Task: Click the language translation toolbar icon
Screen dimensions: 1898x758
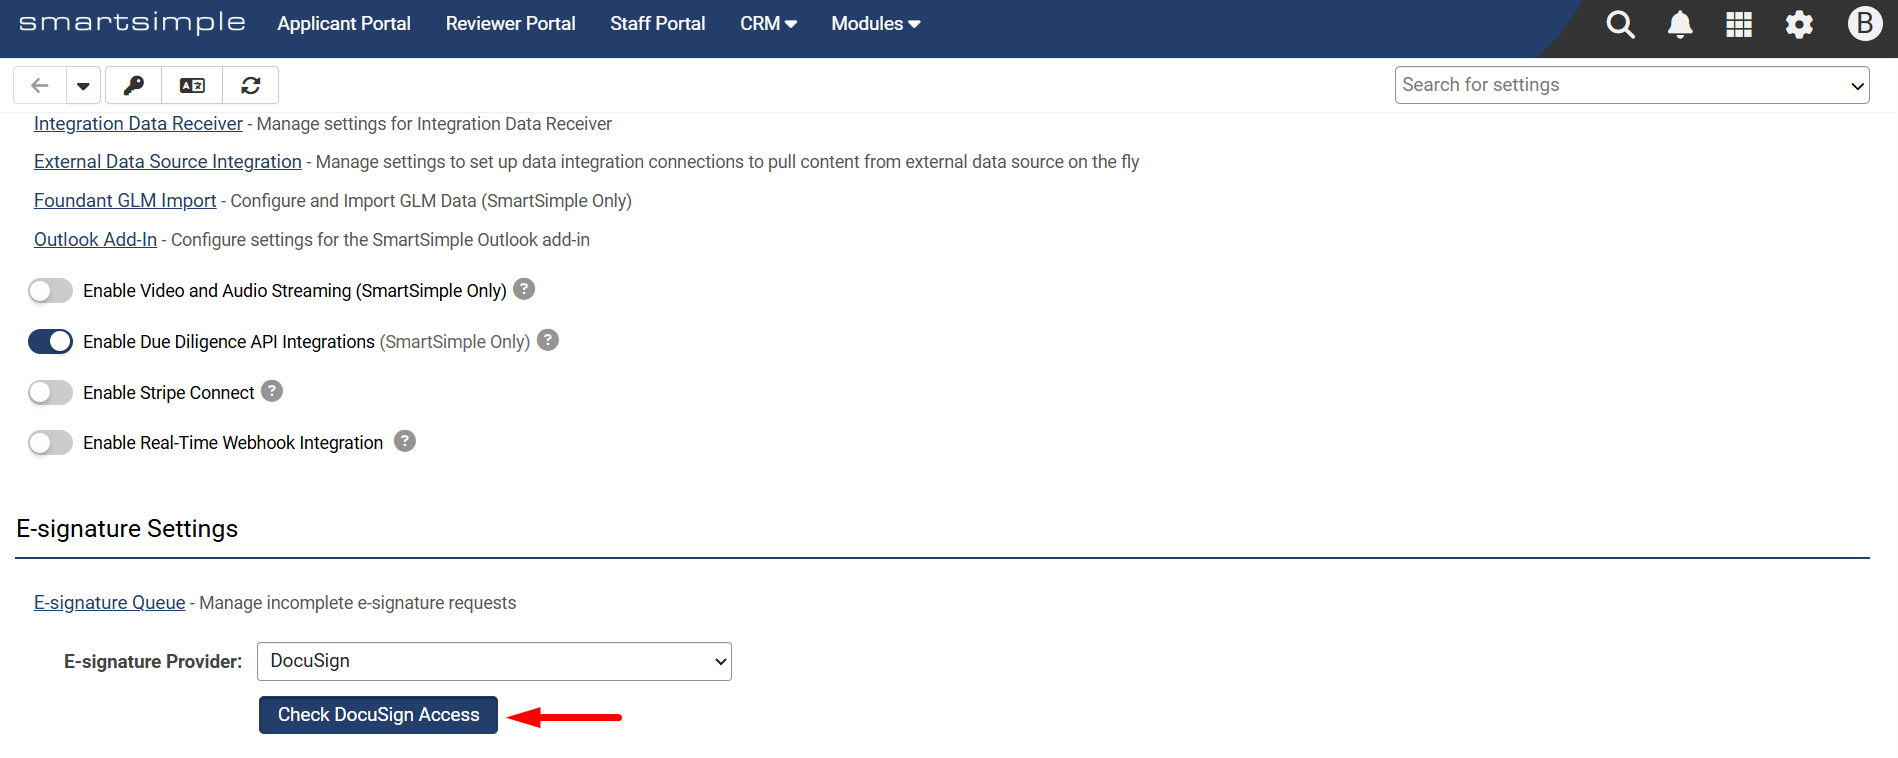Action: (x=192, y=86)
